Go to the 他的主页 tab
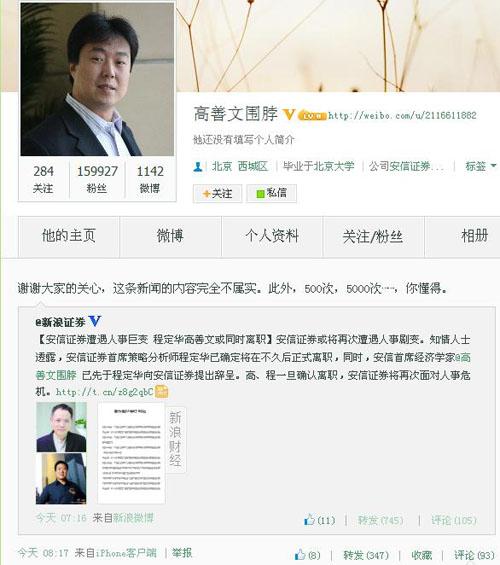500x565 pixels. click(69, 236)
